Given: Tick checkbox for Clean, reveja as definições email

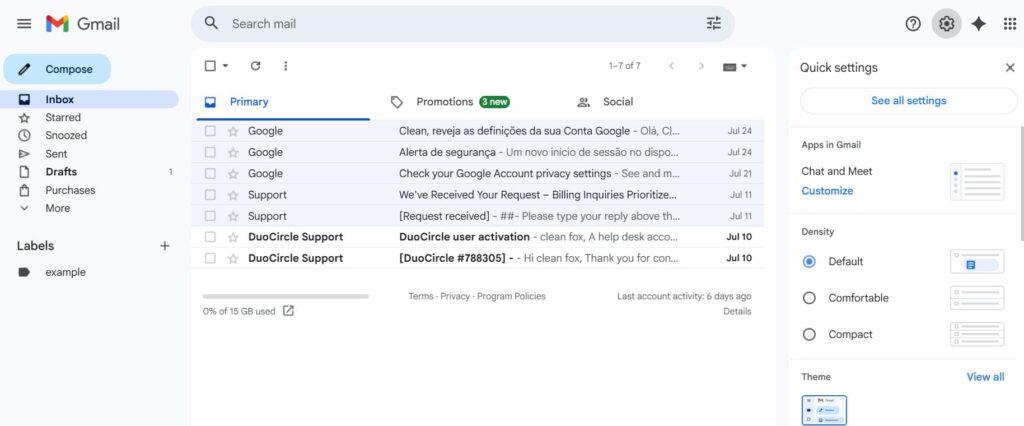Looking at the screenshot, I should point(210,131).
